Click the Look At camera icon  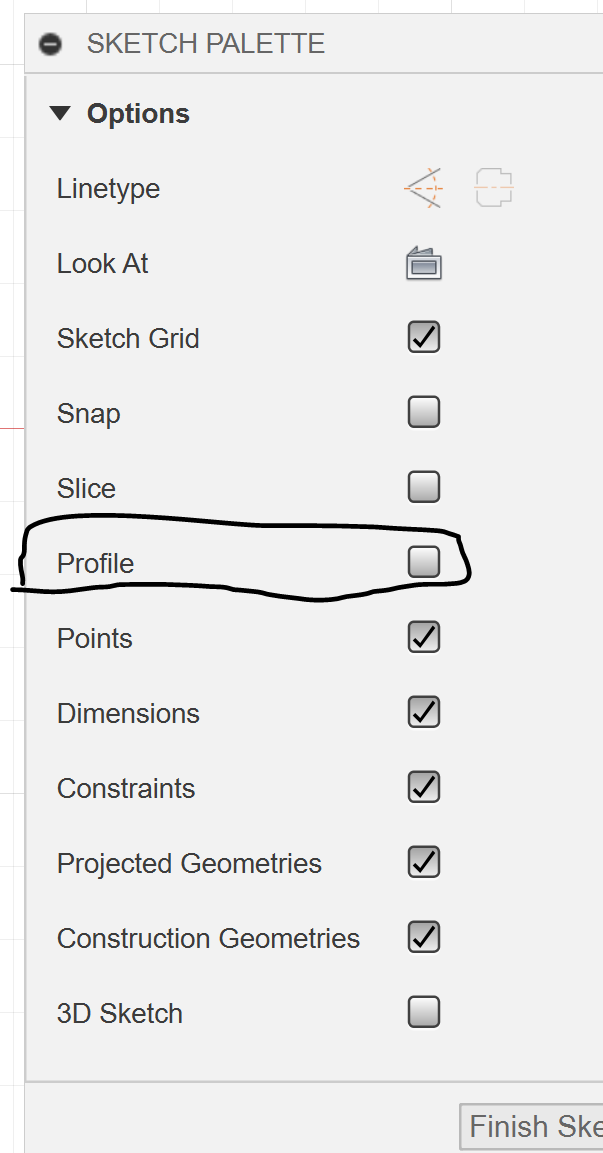point(422,262)
